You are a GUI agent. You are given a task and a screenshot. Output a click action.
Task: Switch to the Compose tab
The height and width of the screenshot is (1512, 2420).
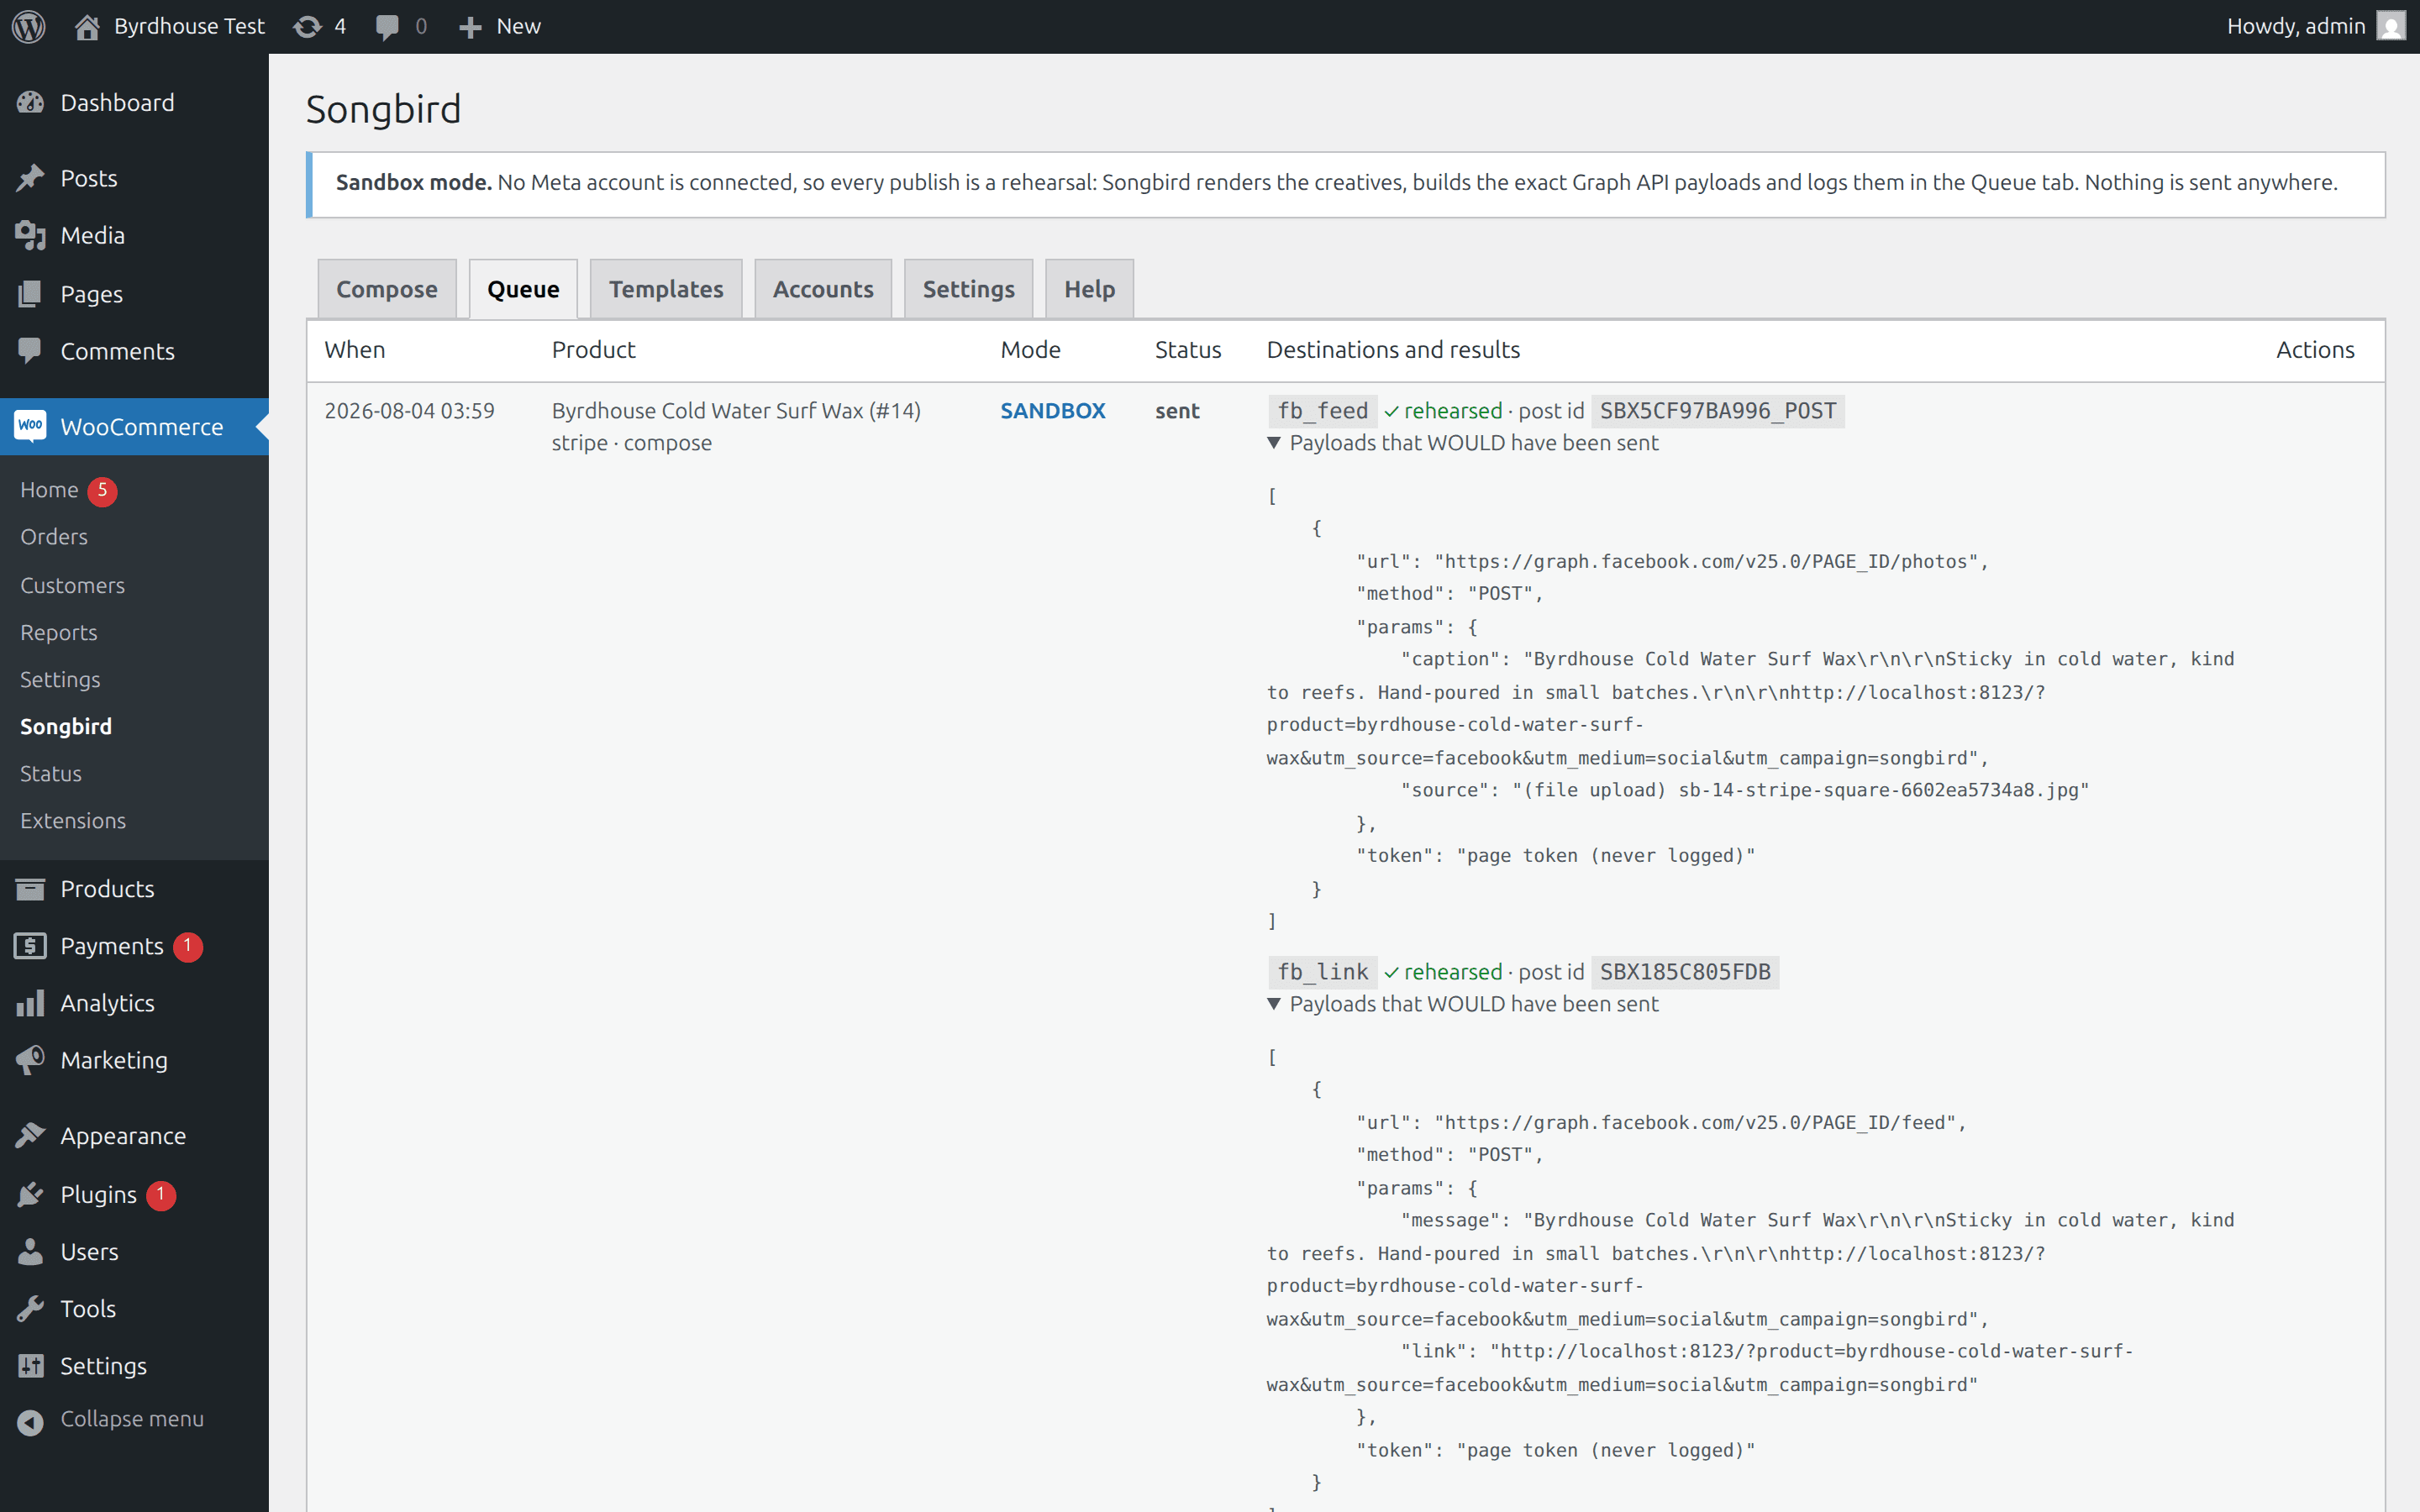pos(387,289)
